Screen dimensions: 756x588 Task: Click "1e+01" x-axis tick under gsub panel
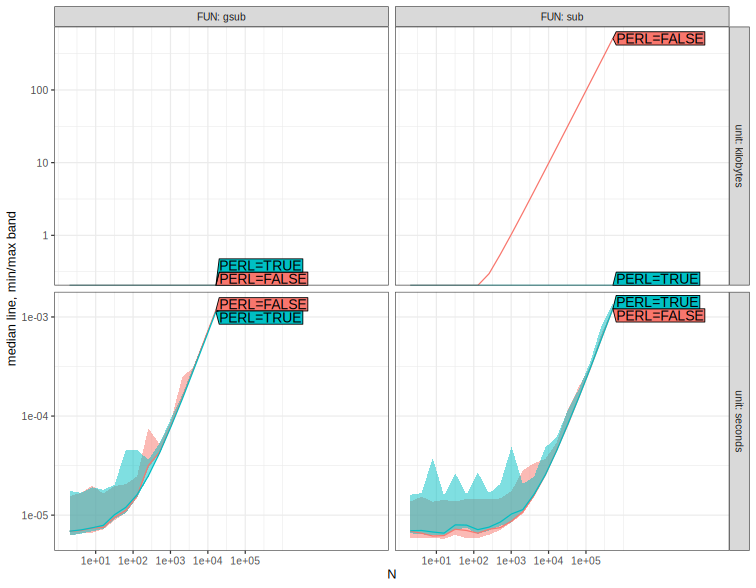[95, 561]
